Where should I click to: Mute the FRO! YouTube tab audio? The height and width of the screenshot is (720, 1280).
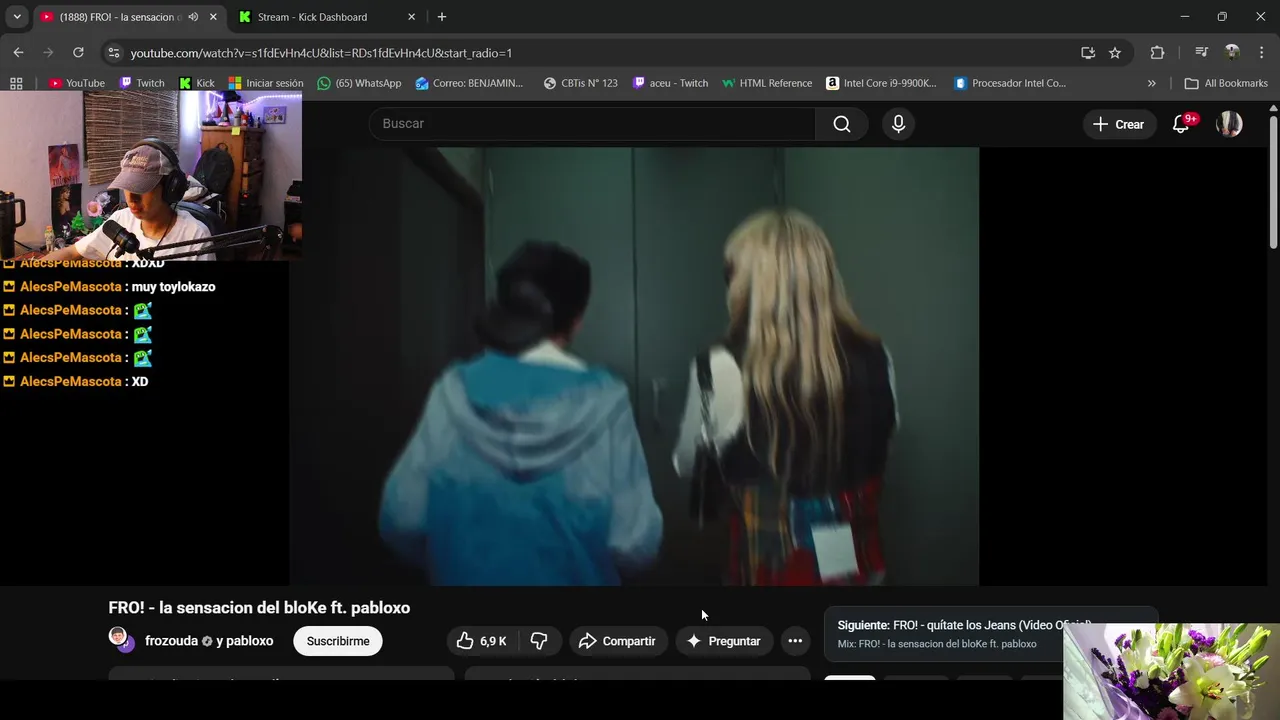pyautogui.click(x=193, y=17)
